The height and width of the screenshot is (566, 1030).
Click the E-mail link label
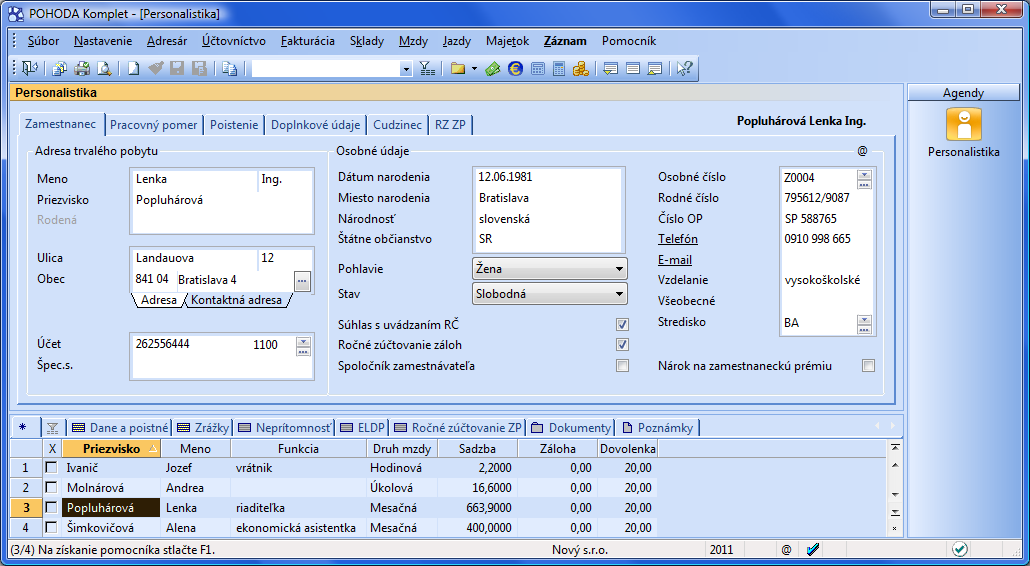point(675,260)
